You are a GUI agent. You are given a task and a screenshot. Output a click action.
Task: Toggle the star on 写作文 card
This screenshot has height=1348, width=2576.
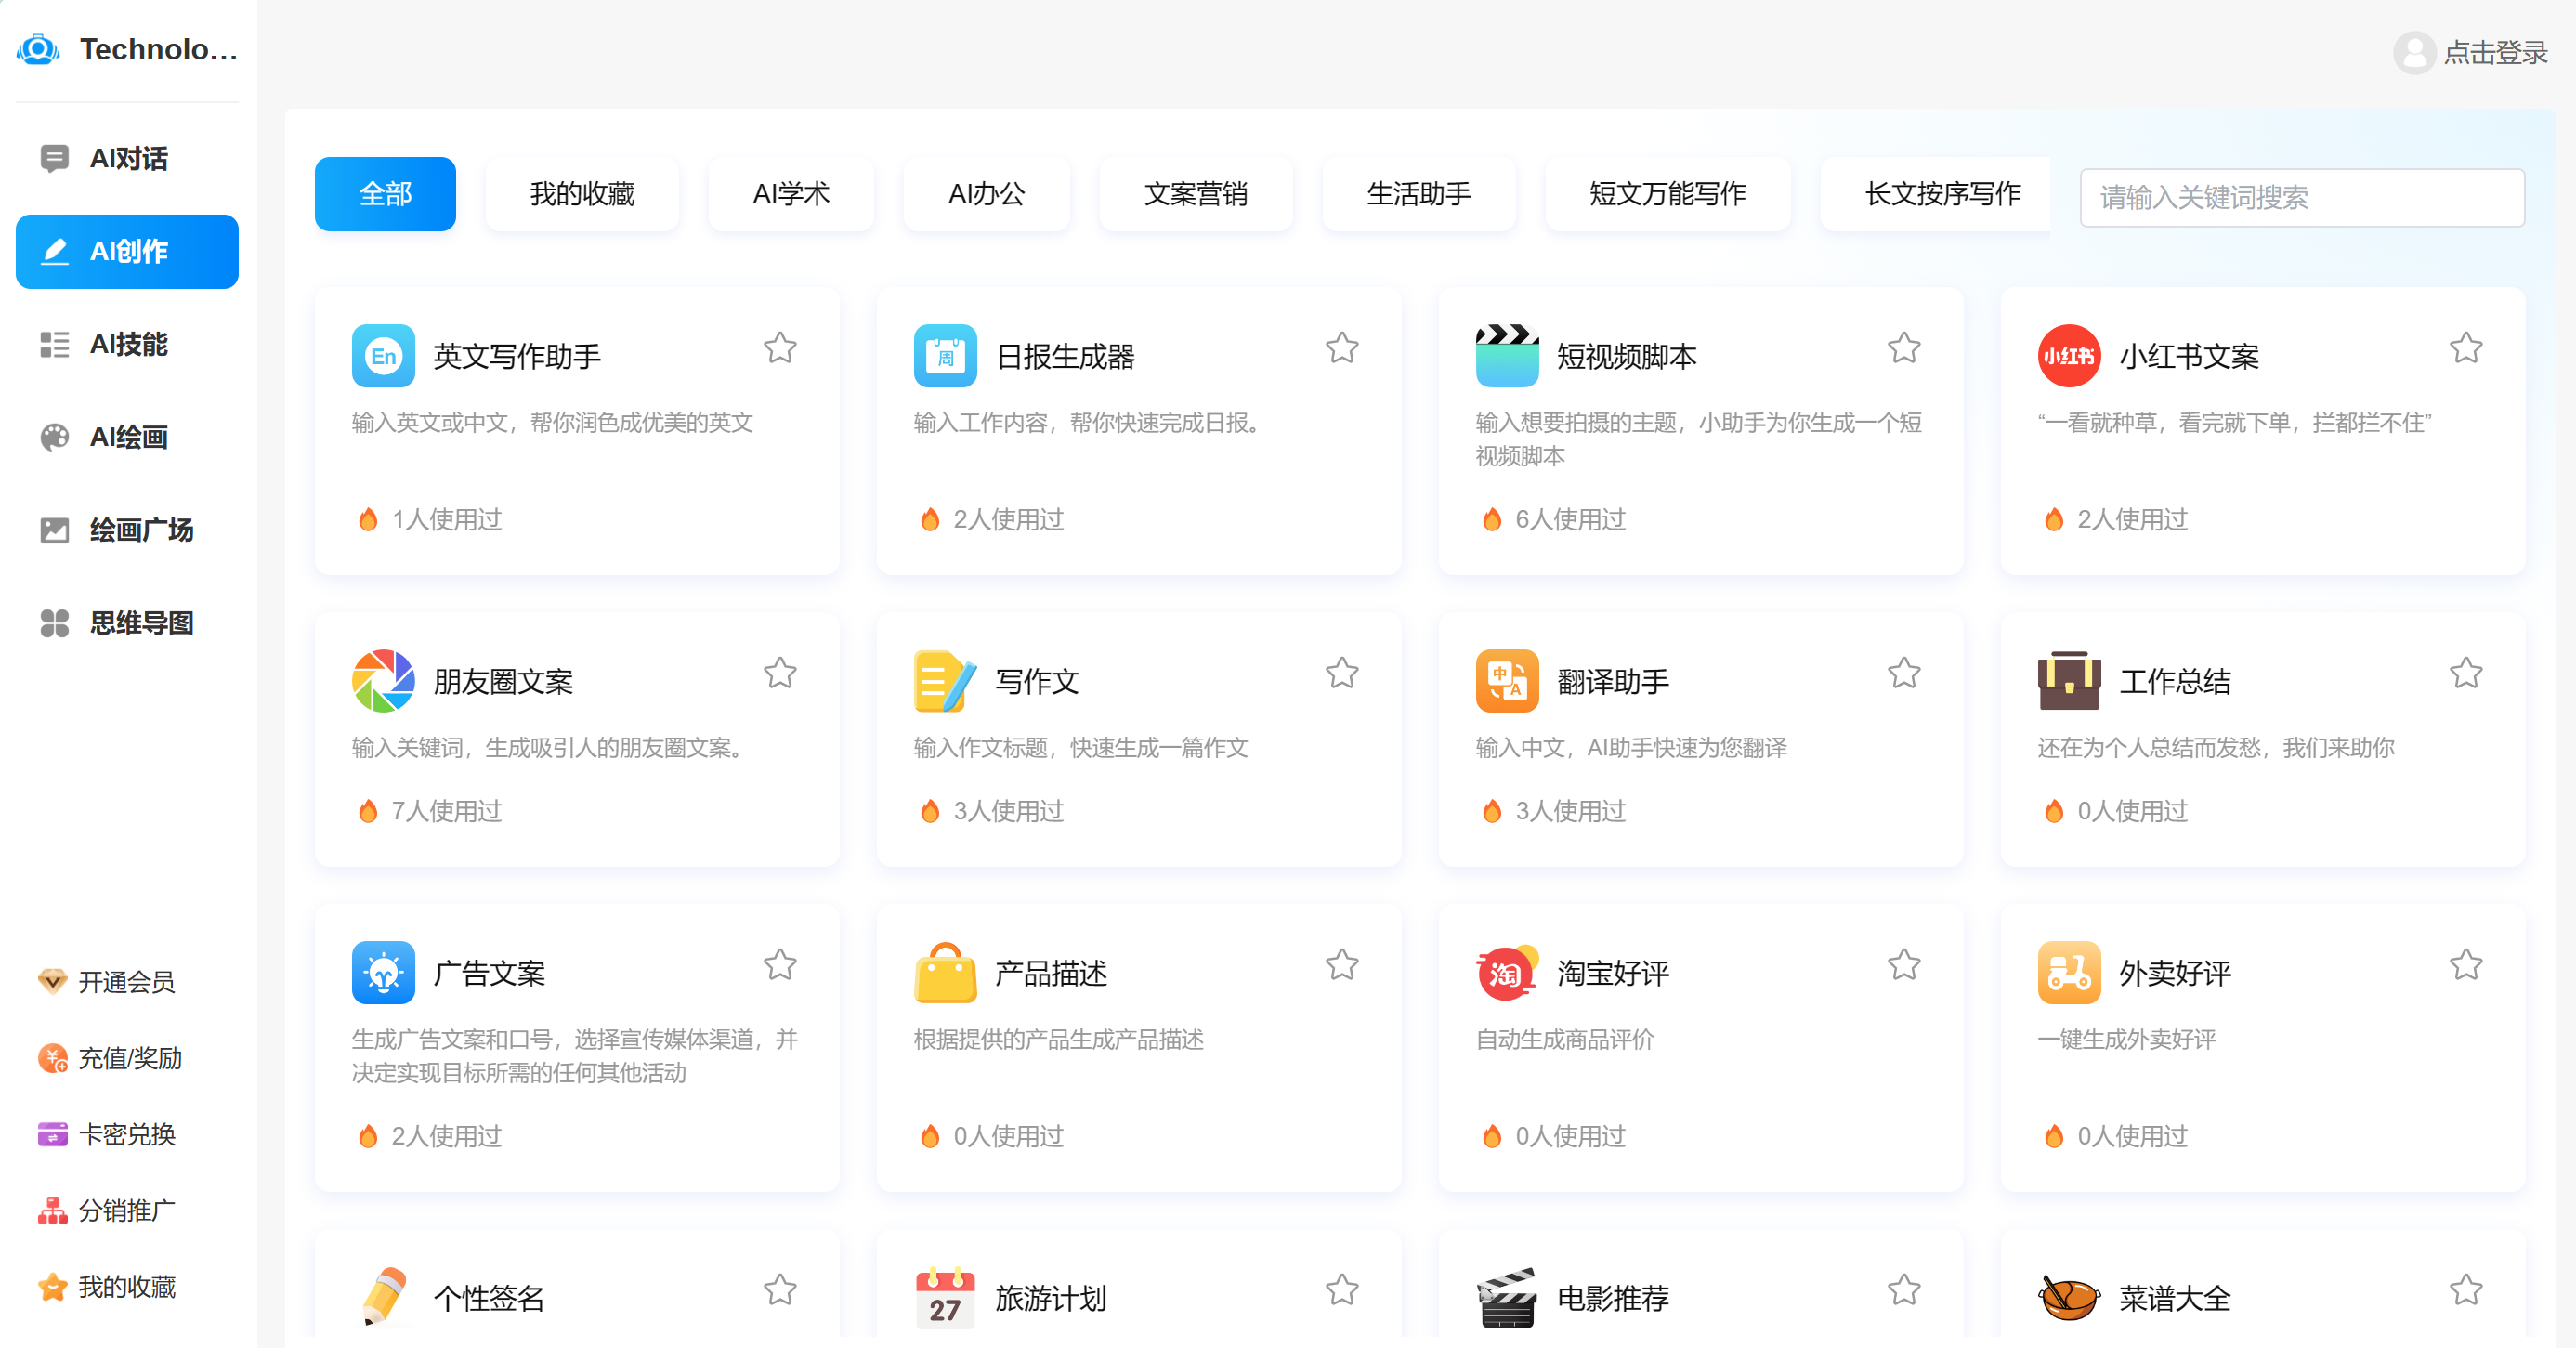point(1342,673)
